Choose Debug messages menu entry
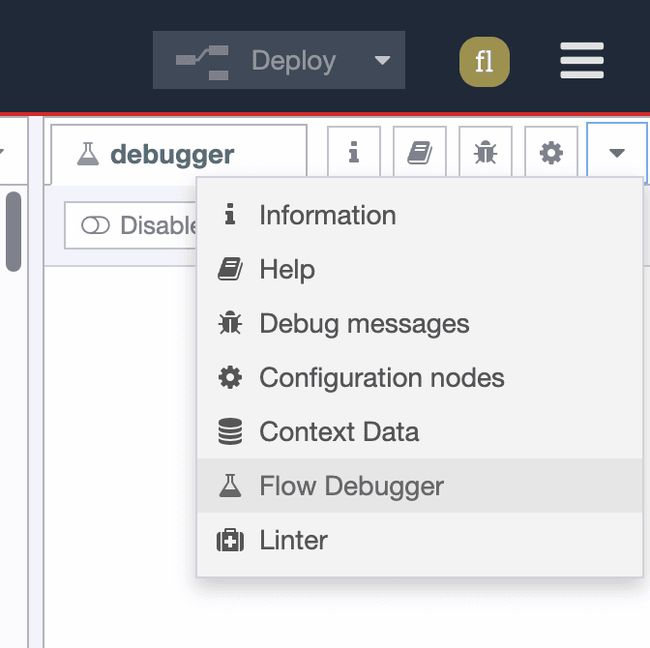 [364, 323]
